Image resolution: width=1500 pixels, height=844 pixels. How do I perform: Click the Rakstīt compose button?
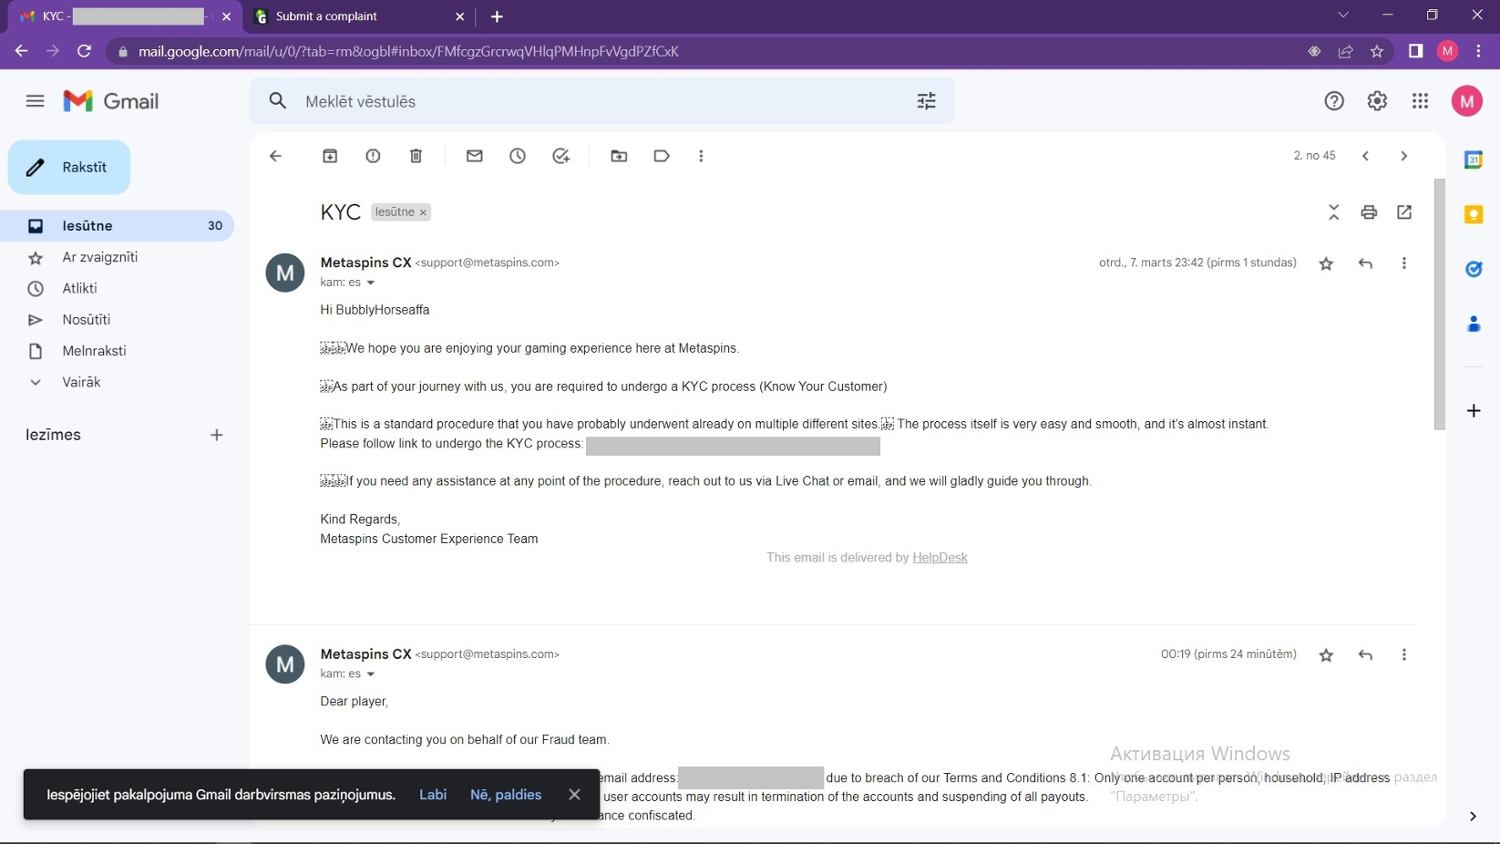coord(69,167)
